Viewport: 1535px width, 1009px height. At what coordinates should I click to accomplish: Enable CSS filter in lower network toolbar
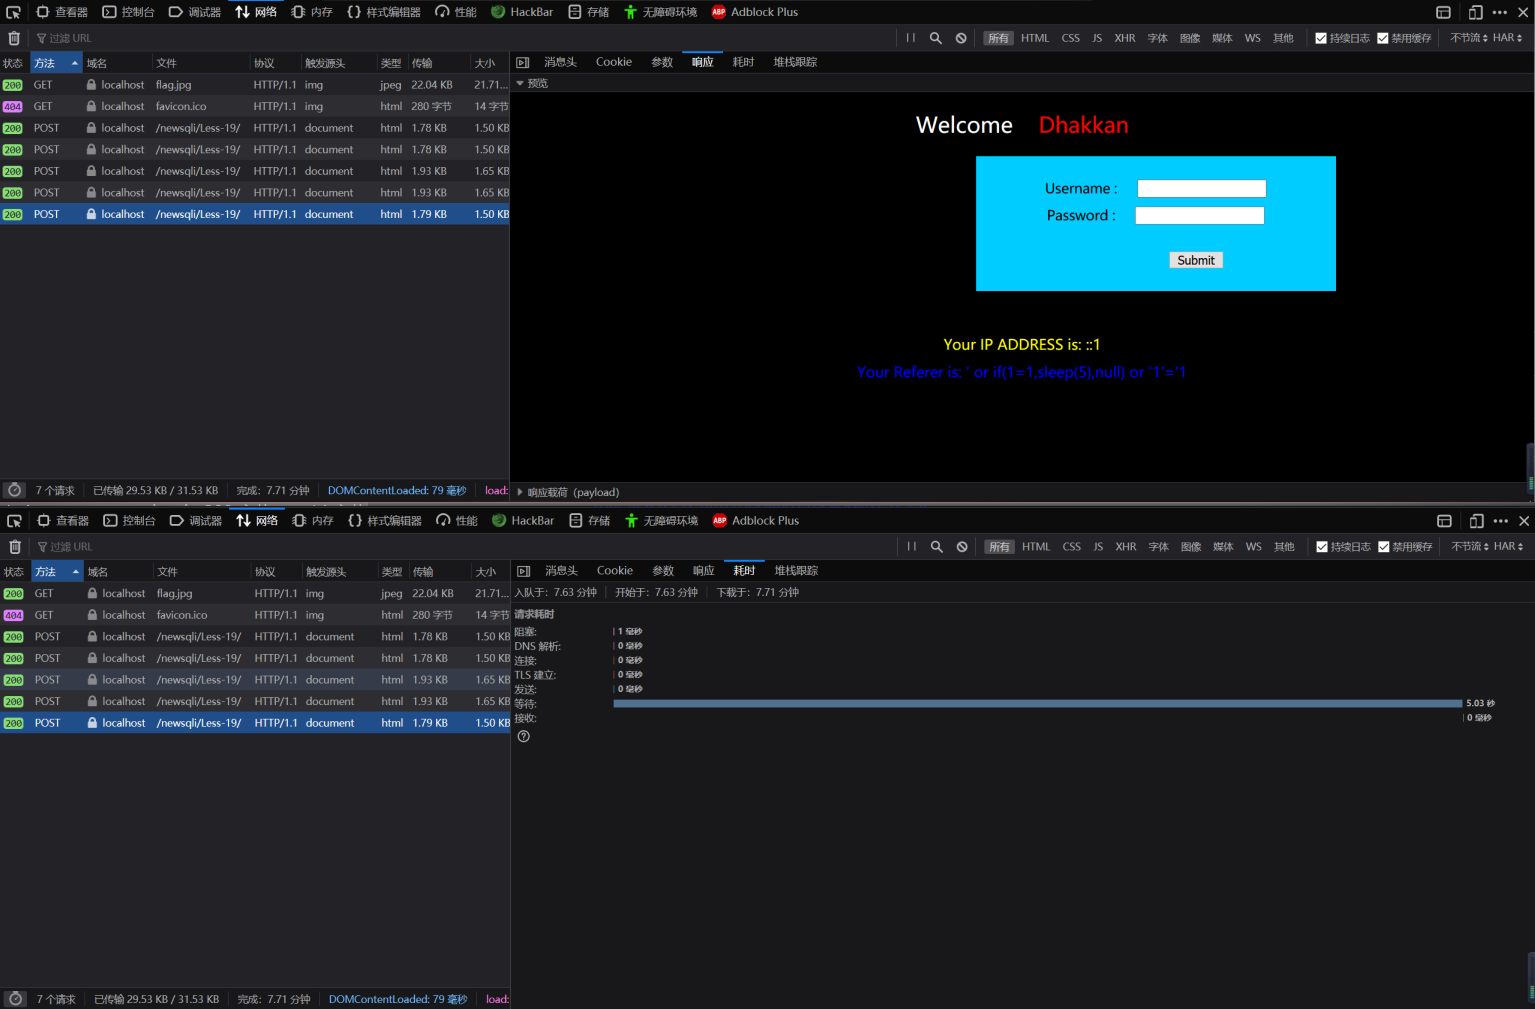[1072, 547]
